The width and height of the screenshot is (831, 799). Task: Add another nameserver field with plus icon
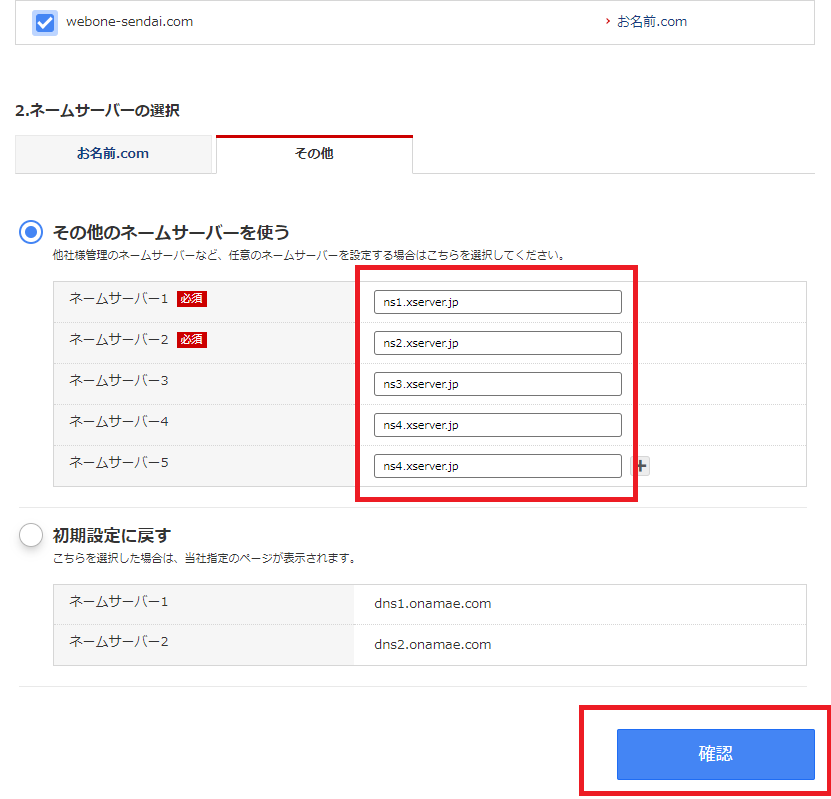(x=641, y=466)
